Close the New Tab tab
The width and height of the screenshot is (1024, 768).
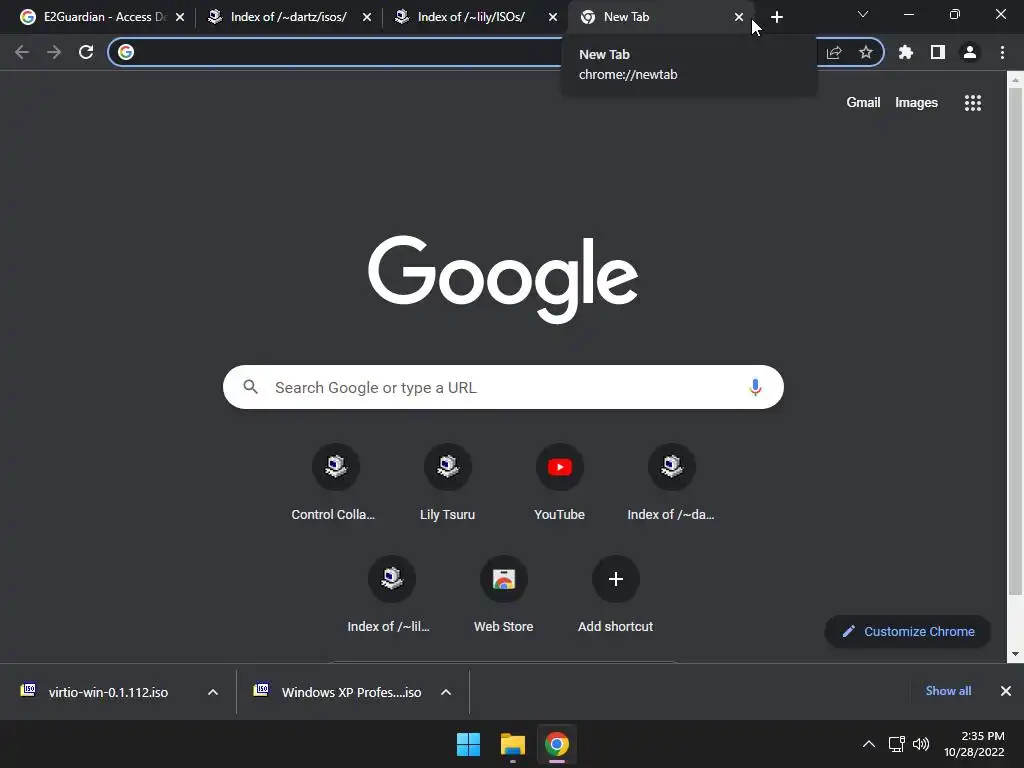tap(739, 17)
